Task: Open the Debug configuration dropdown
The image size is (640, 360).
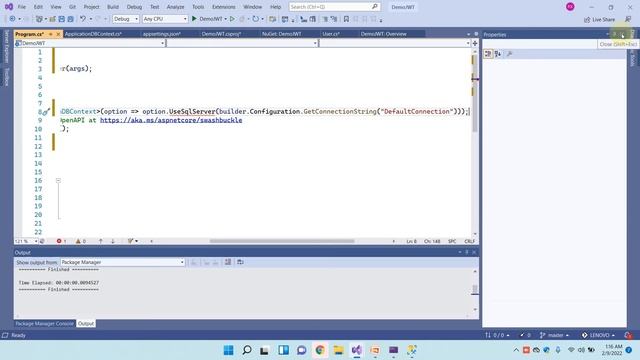Action: (x=126, y=19)
